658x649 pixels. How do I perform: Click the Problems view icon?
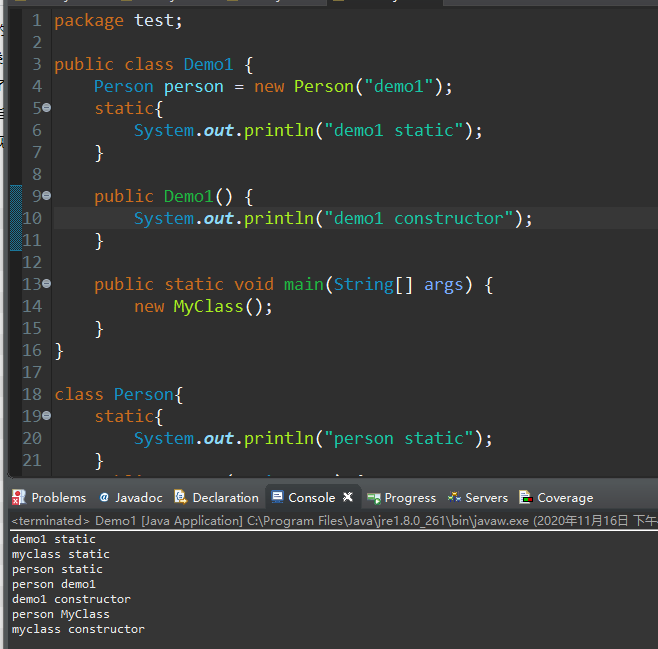[18, 497]
